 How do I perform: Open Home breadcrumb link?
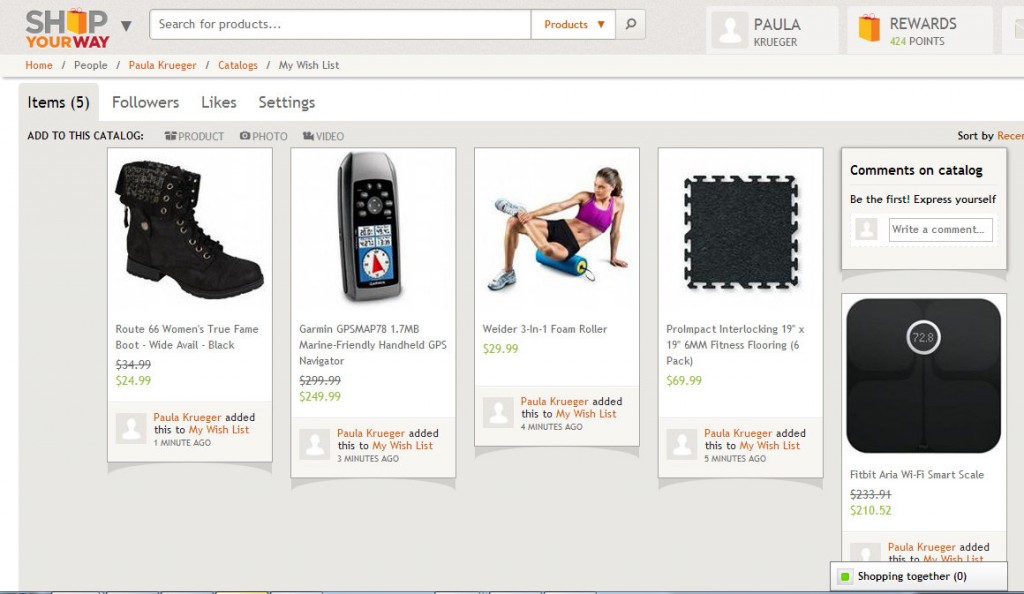click(x=39, y=65)
